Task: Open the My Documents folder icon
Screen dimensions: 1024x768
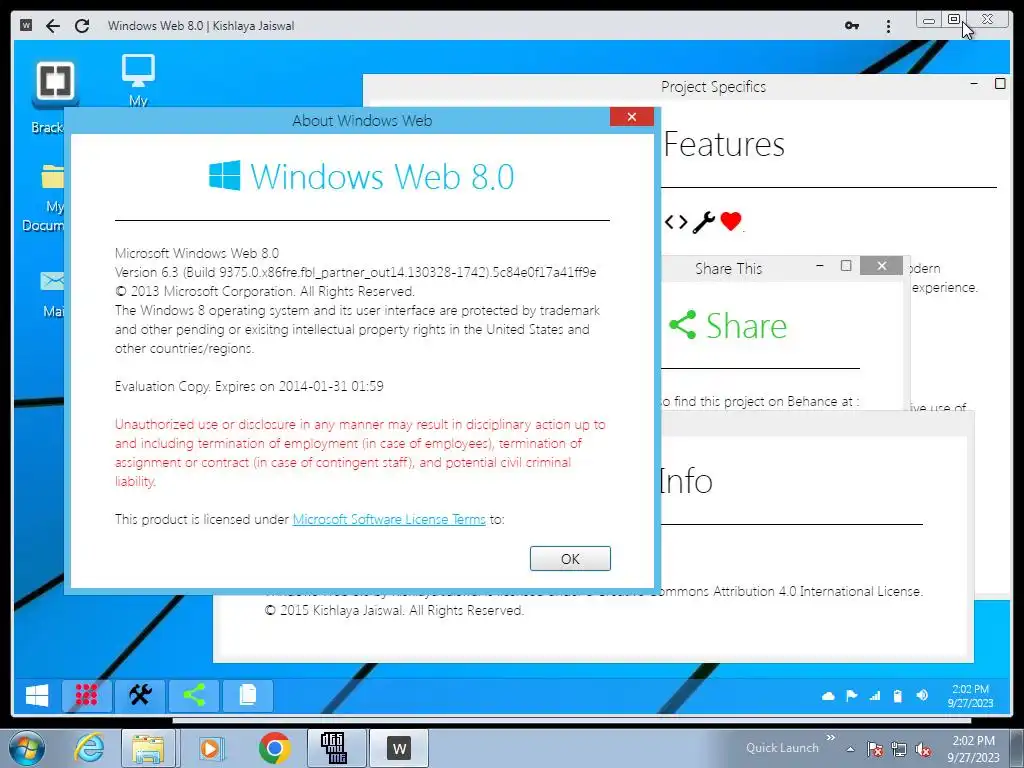Action: coord(52,176)
